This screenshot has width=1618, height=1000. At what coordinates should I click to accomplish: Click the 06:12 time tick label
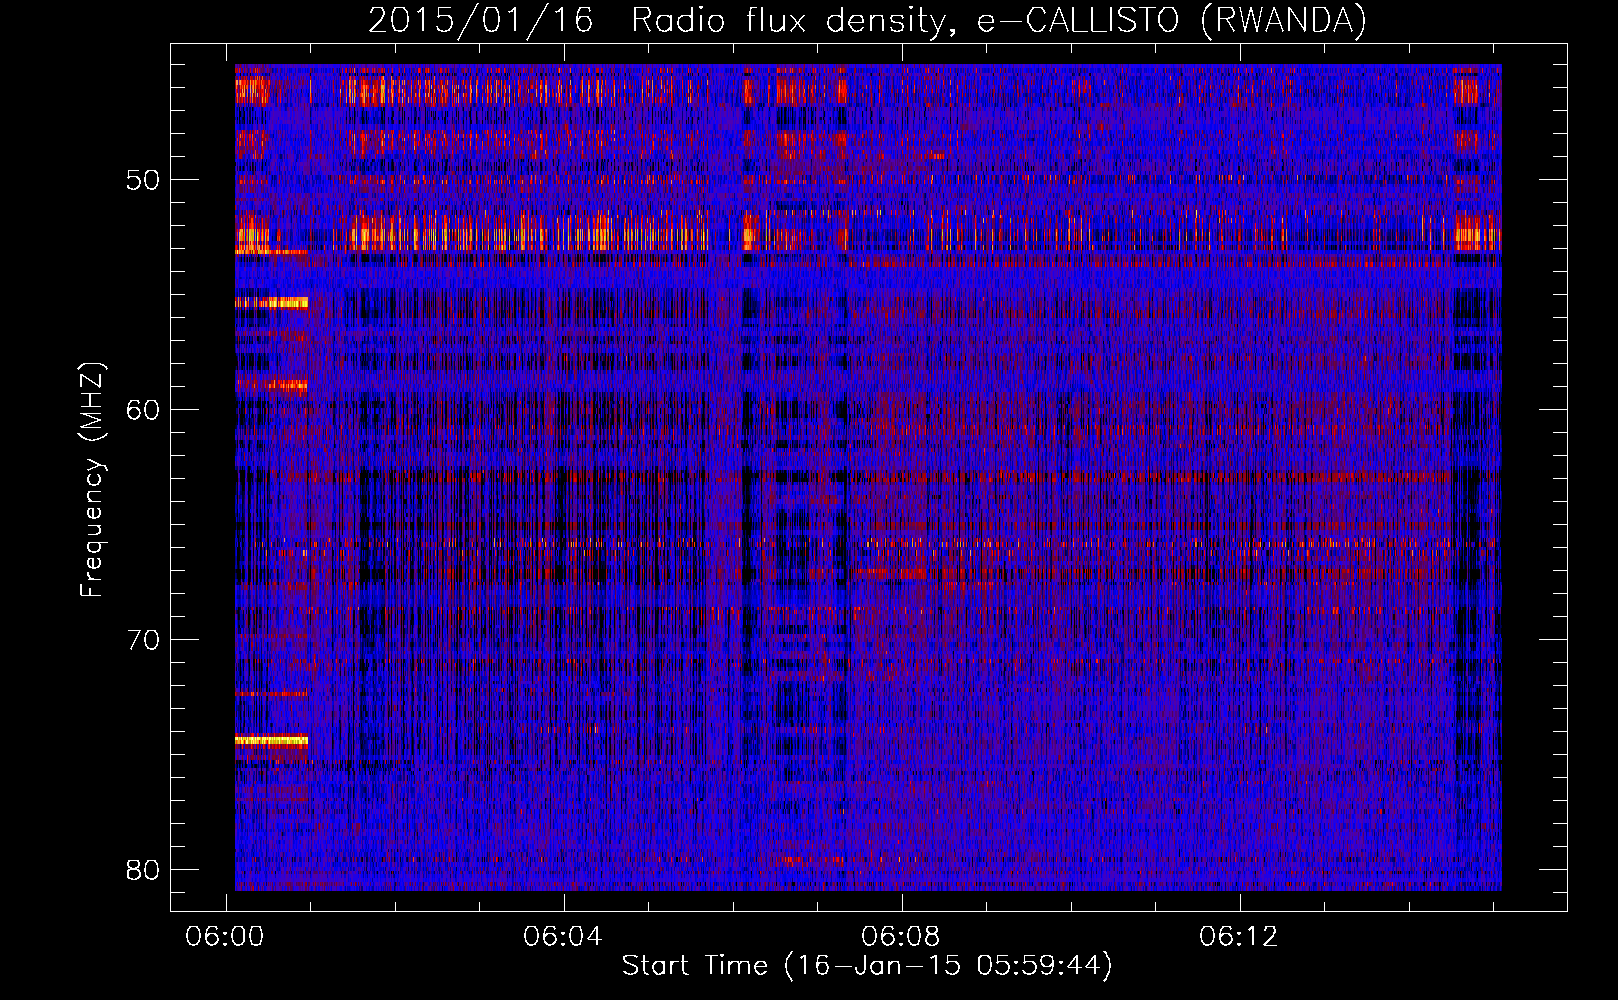click(1239, 937)
